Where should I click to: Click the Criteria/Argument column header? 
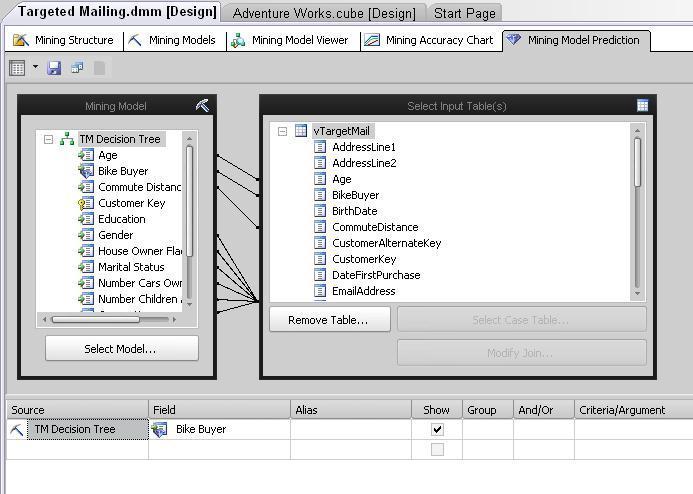click(634, 410)
